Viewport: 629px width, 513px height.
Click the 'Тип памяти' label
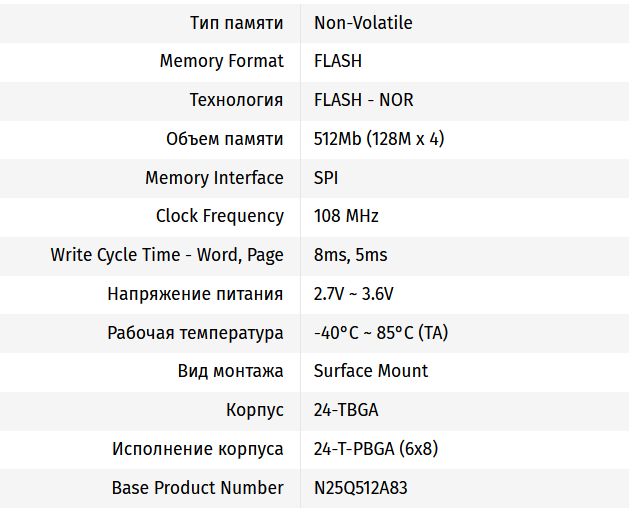(237, 22)
